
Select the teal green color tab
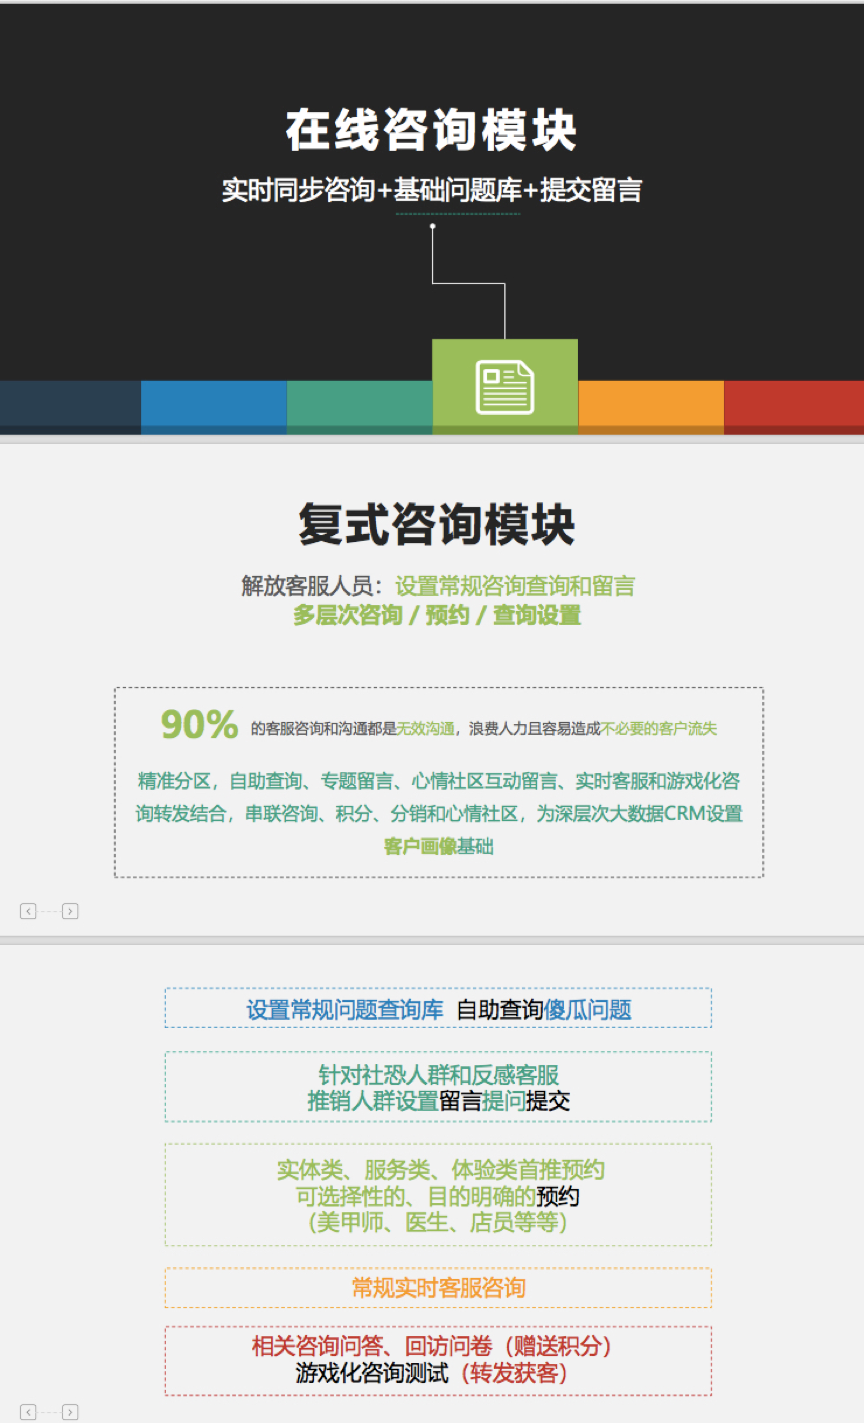click(360, 407)
